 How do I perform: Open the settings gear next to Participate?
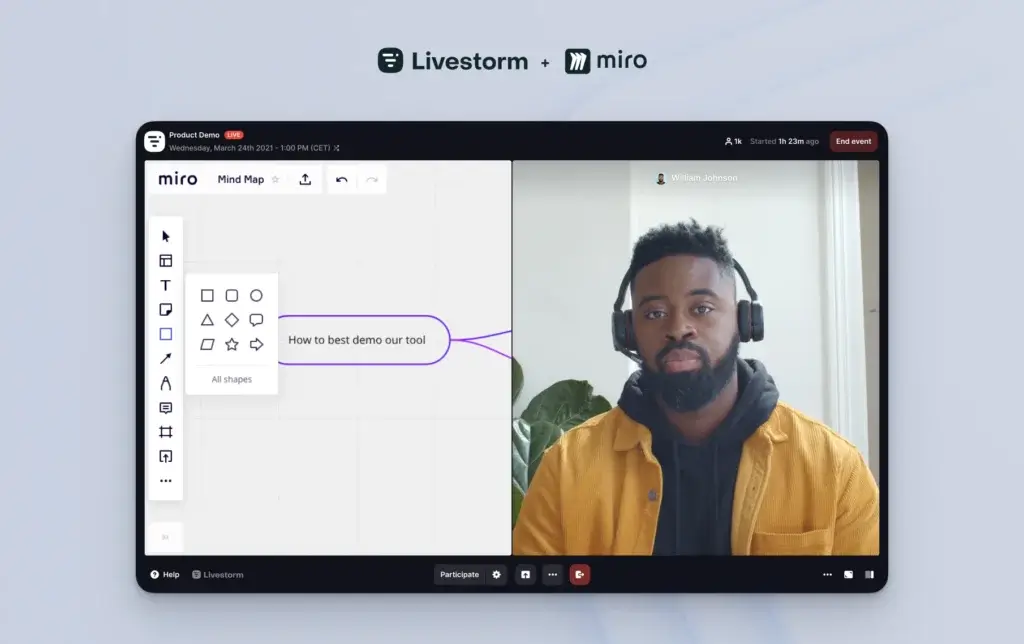point(496,575)
